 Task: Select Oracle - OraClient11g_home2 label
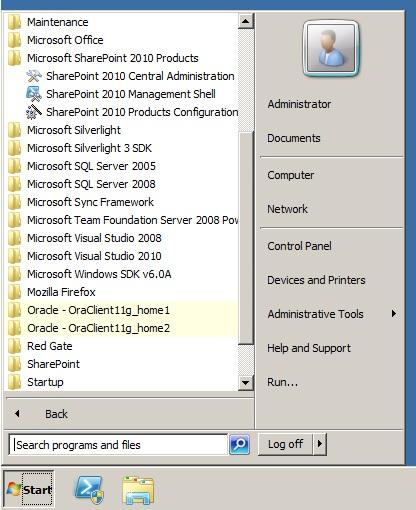[x=99, y=328]
